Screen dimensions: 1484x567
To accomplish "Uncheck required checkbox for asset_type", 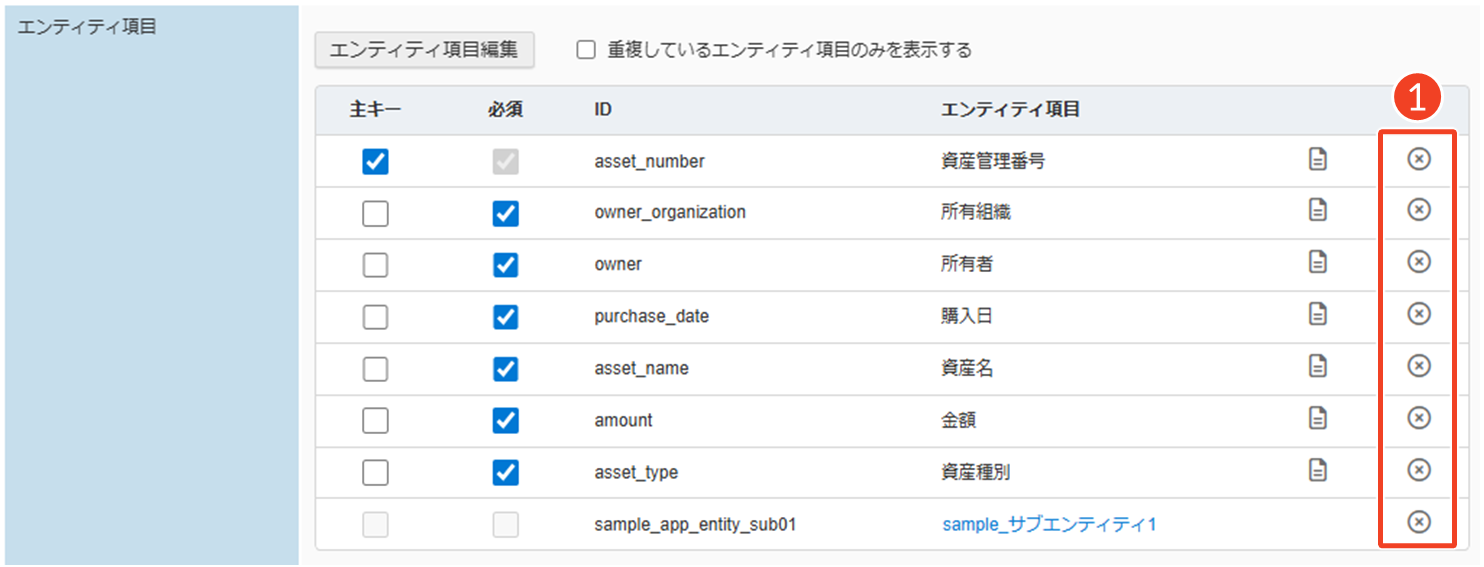I will (x=505, y=473).
